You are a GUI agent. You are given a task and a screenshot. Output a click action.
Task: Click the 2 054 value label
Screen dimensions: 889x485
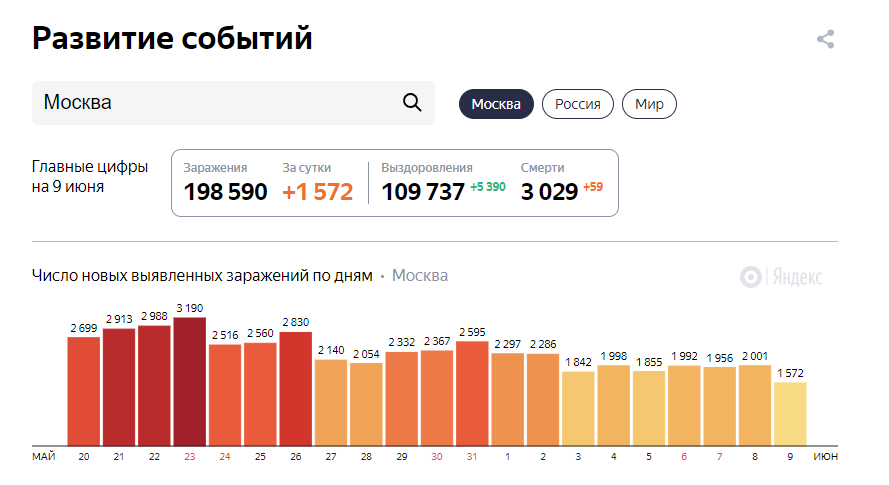(x=366, y=354)
